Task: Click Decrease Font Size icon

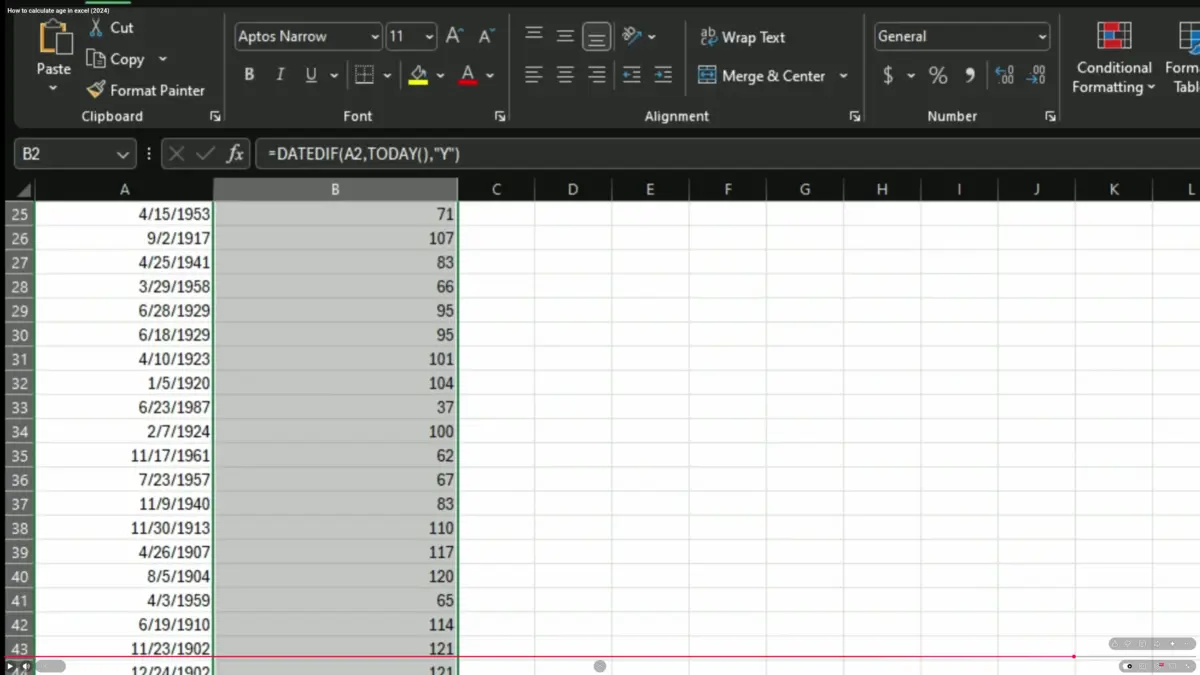Action: click(487, 36)
